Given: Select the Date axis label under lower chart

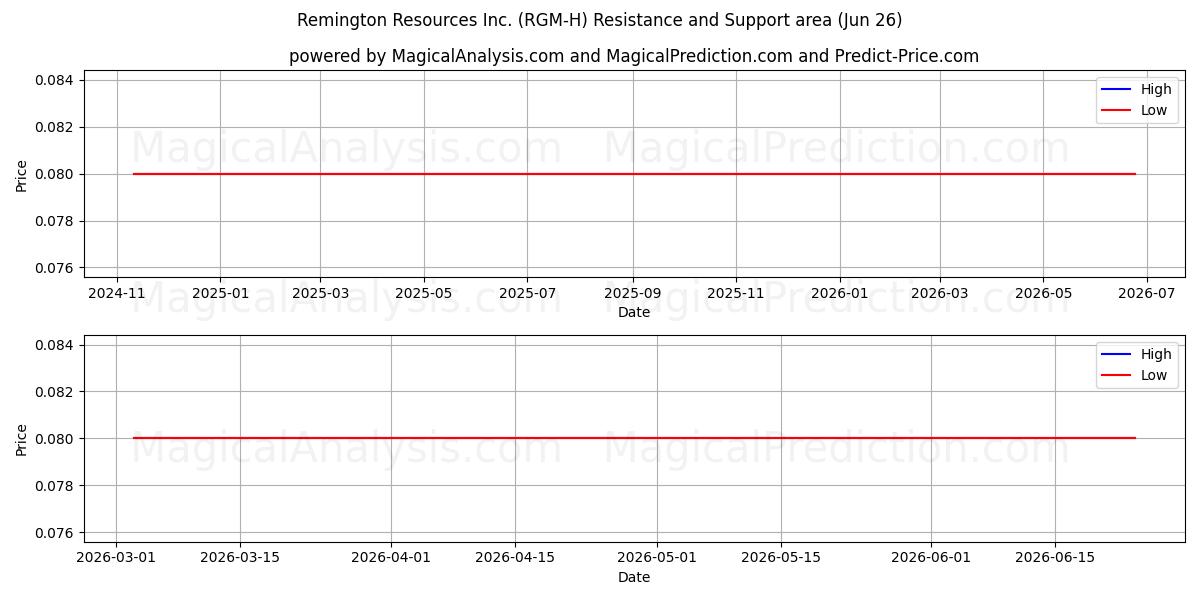Looking at the screenshot, I should pyautogui.click(x=634, y=578).
